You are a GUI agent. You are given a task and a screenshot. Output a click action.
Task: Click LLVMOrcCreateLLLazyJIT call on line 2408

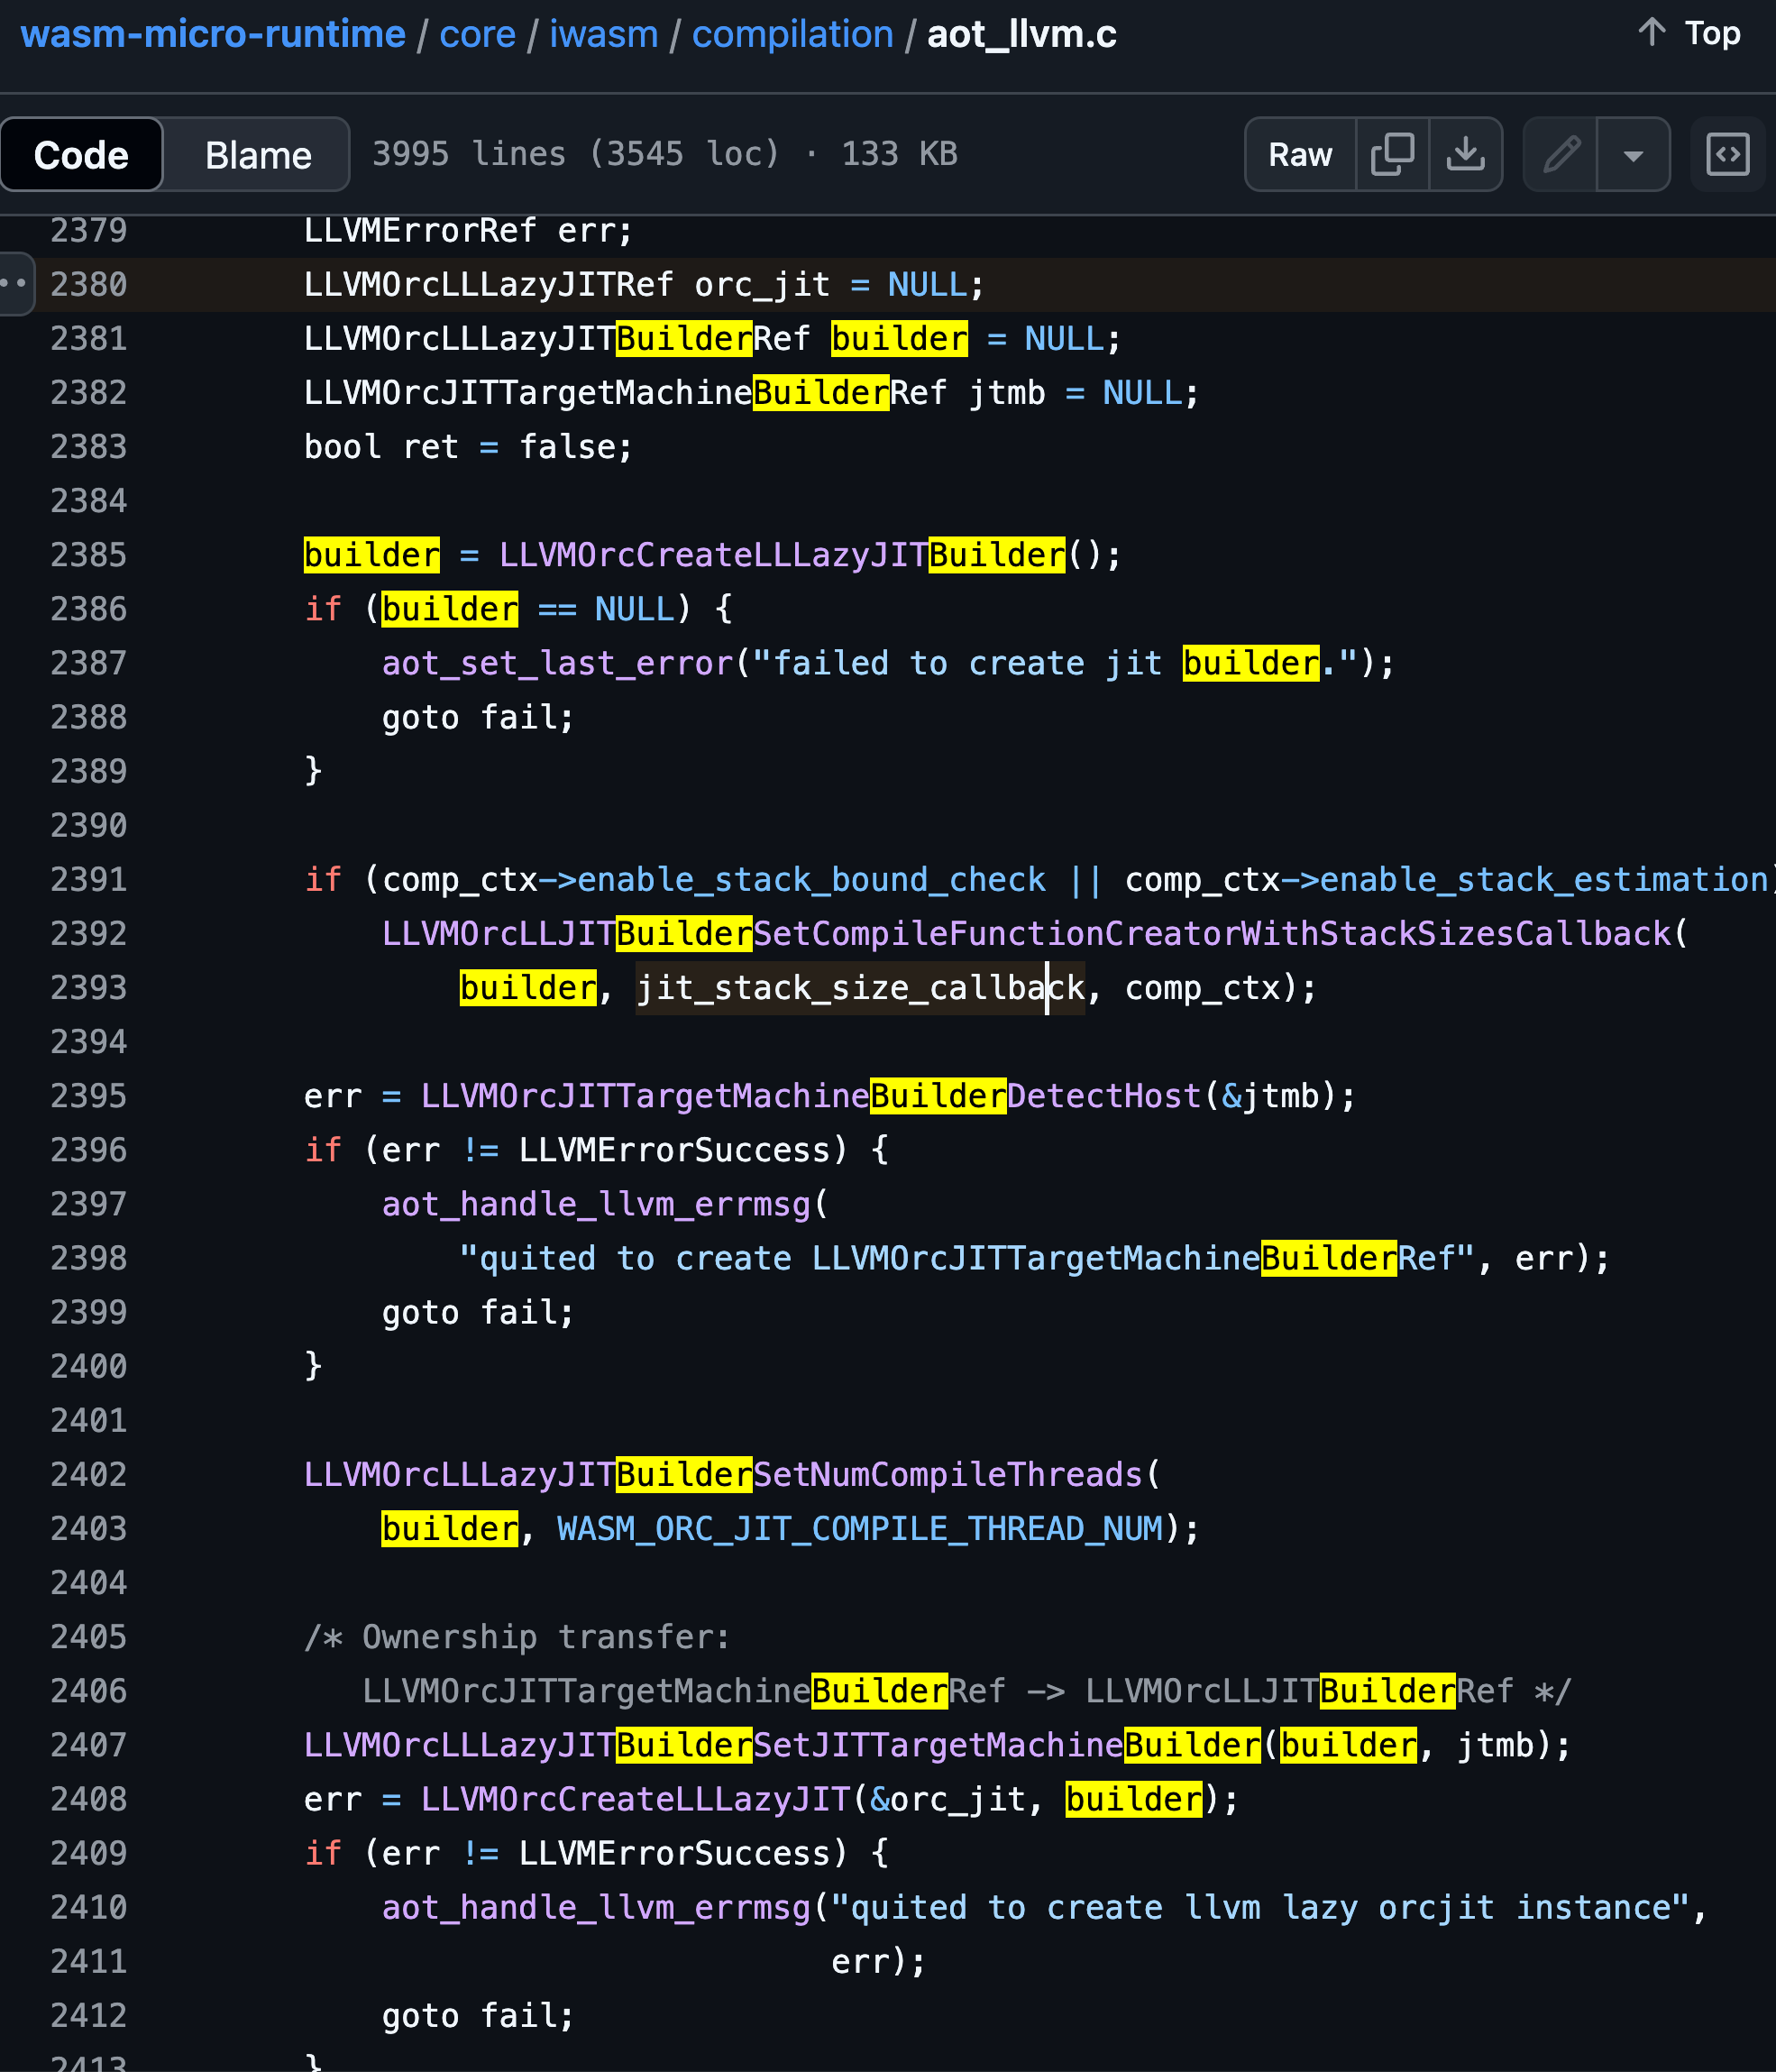pos(635,1799)
